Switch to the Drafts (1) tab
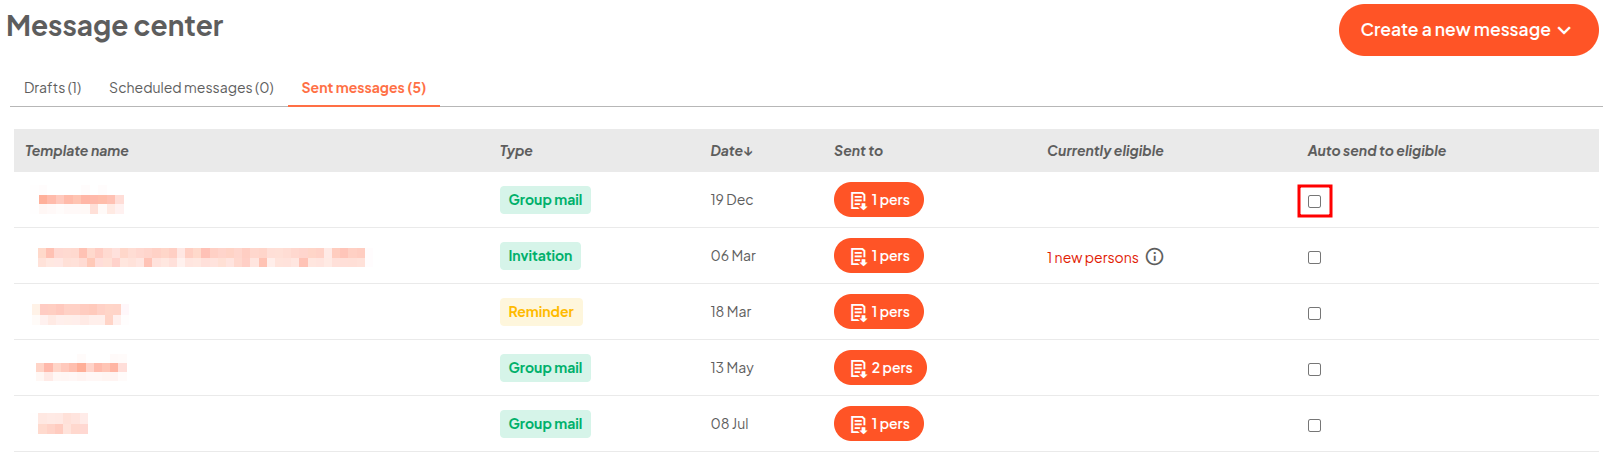The height and width of the screenshot is (459, 1603). pos(53,88)
